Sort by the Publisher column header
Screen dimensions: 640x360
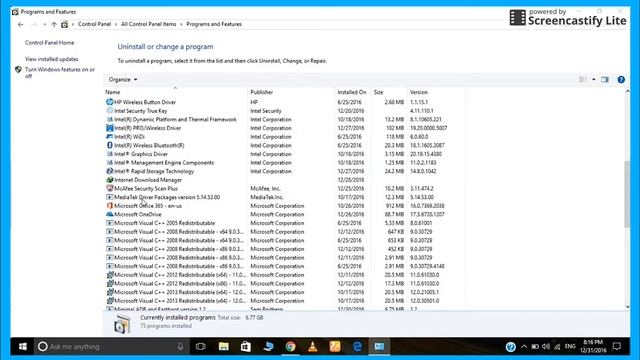262,92
